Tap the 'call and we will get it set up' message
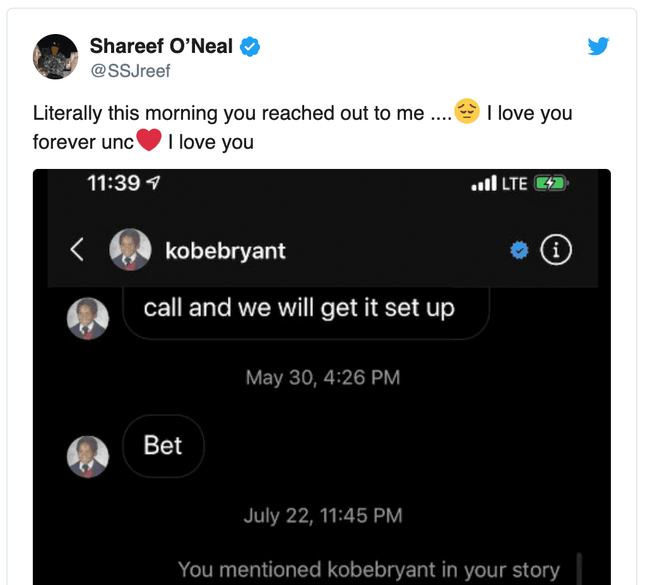Image resolution: width=650 pixels, height=585 pixels. [x=299, y=307]
